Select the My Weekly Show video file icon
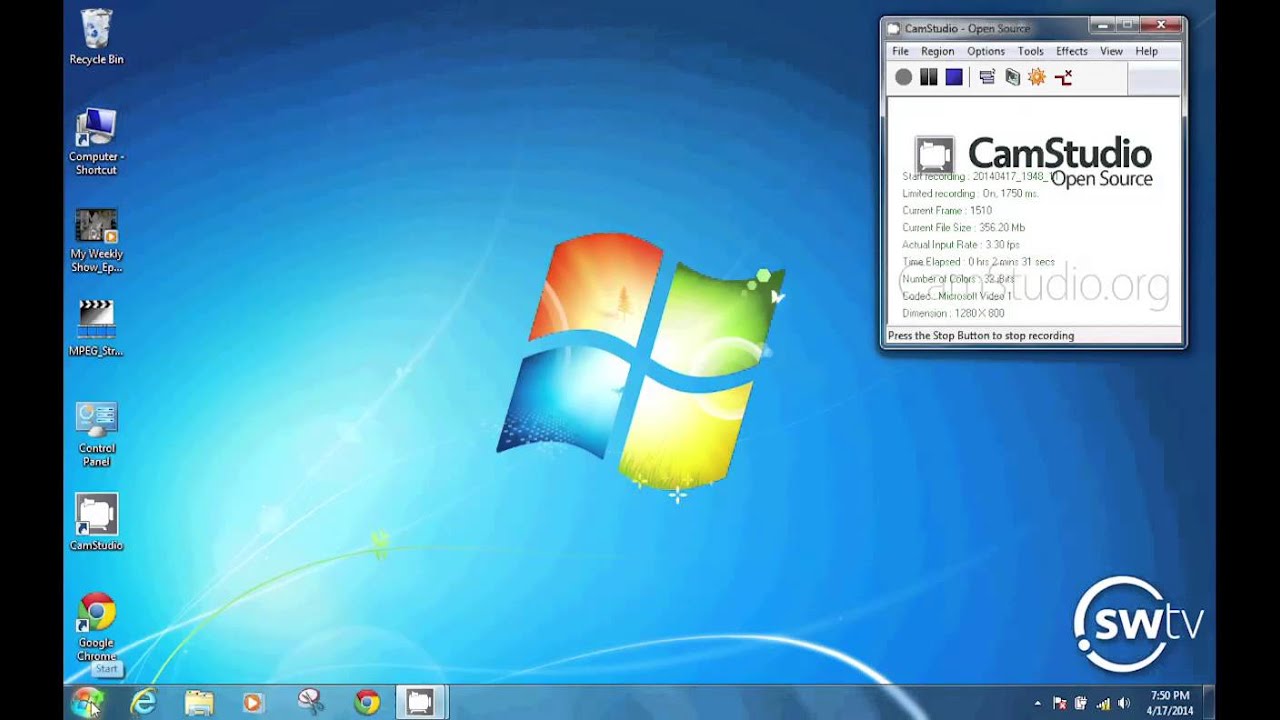This screenshot has height=720, width=1280. coord(96,240)
